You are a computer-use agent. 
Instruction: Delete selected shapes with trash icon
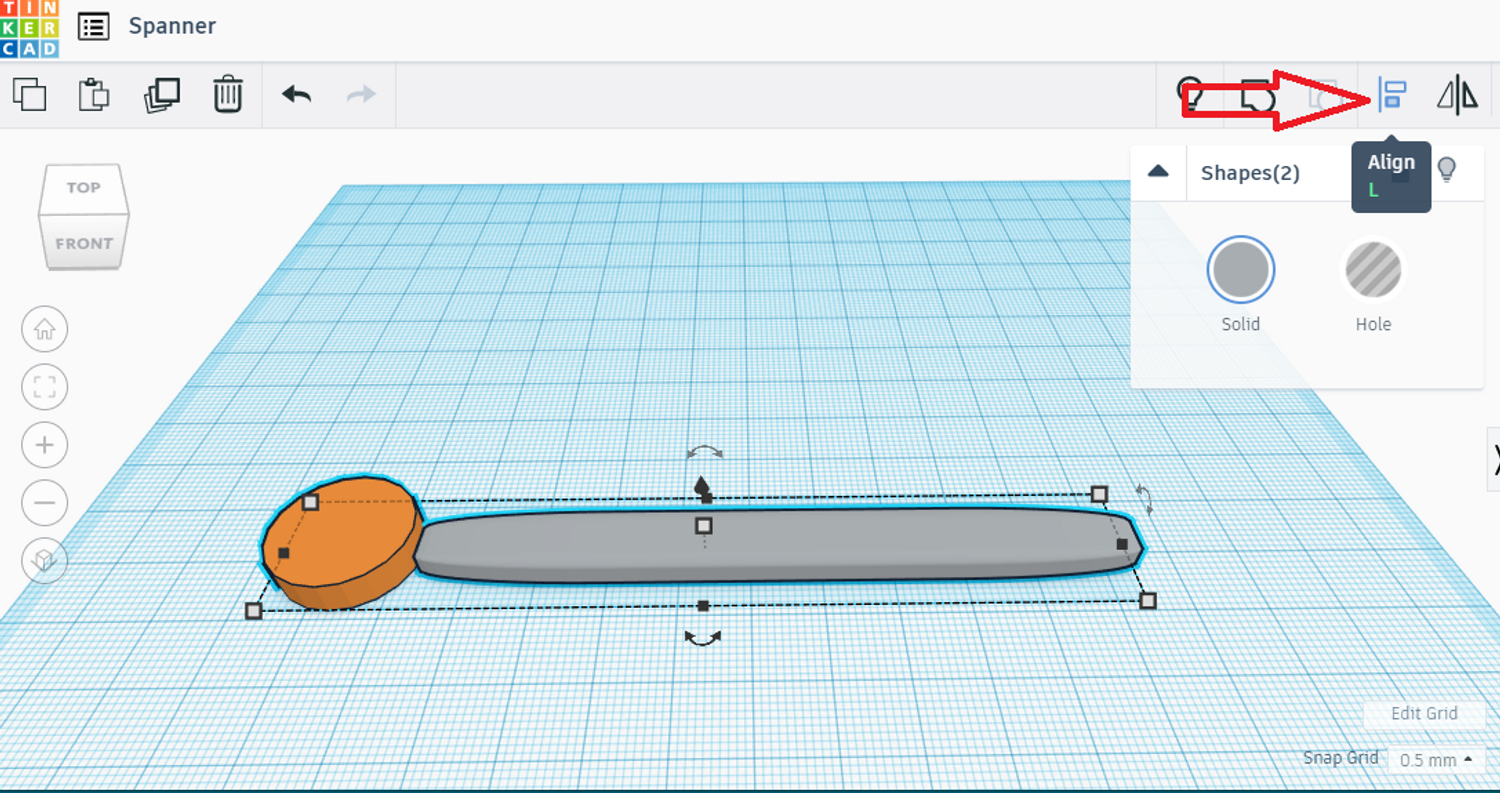pos(228,94)
